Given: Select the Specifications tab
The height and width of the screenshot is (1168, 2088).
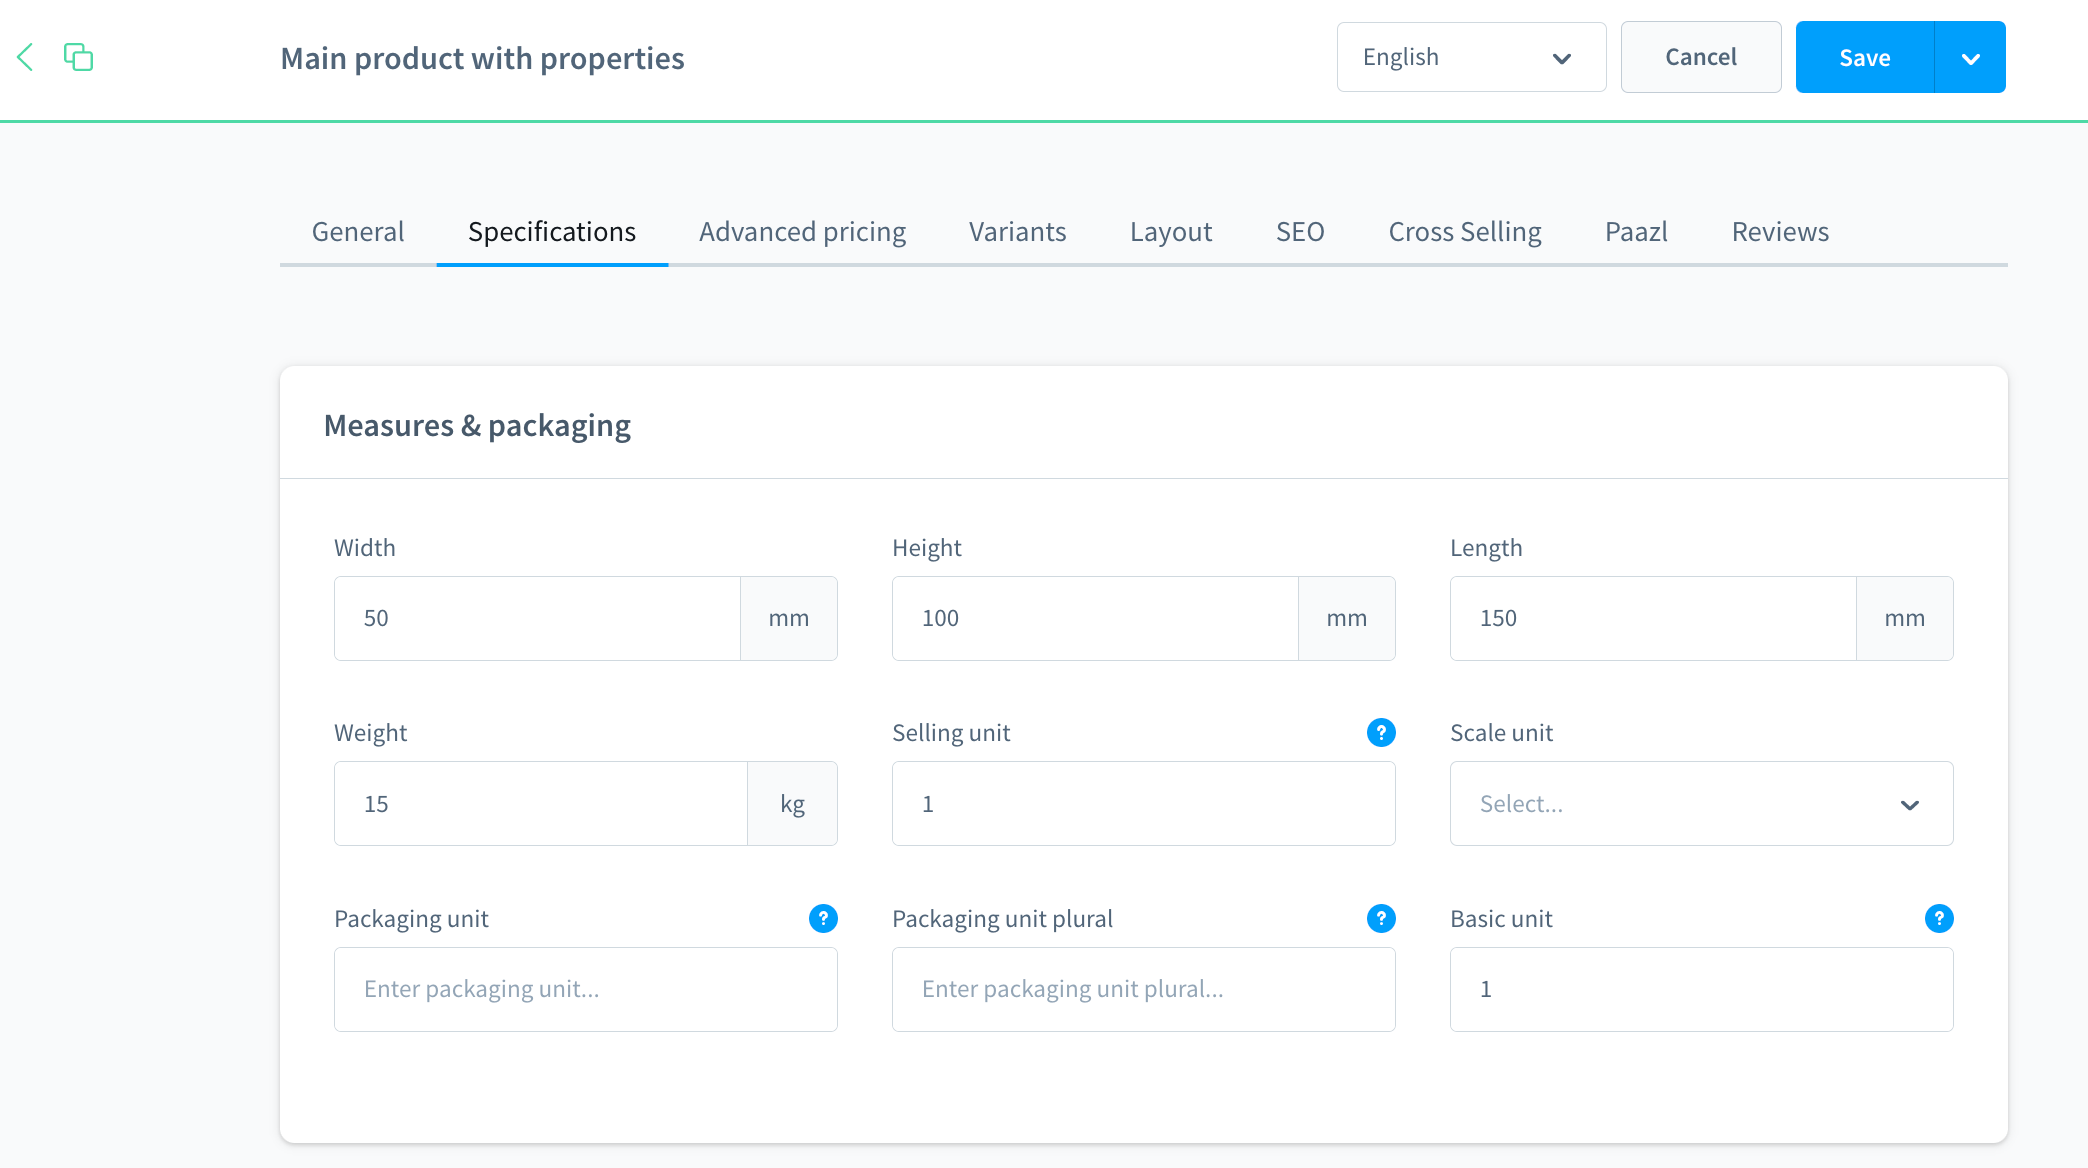Looking at the screenshot, I should 552,232.
